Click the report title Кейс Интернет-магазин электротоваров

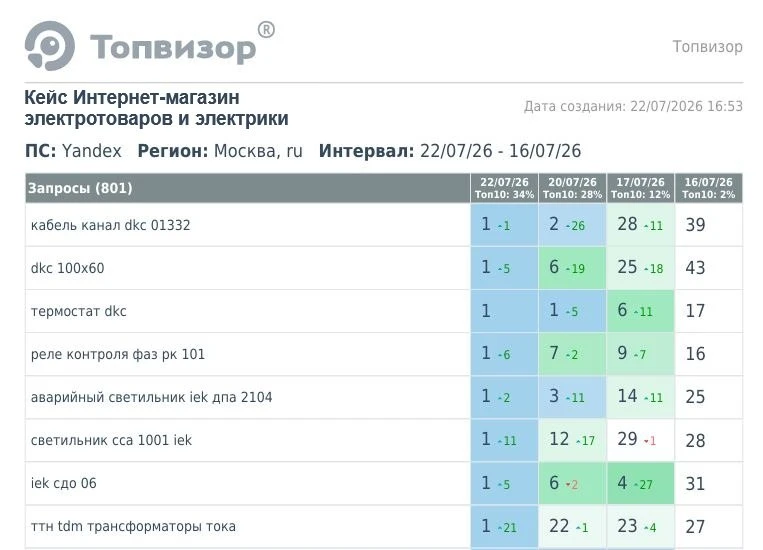[156, 108]
